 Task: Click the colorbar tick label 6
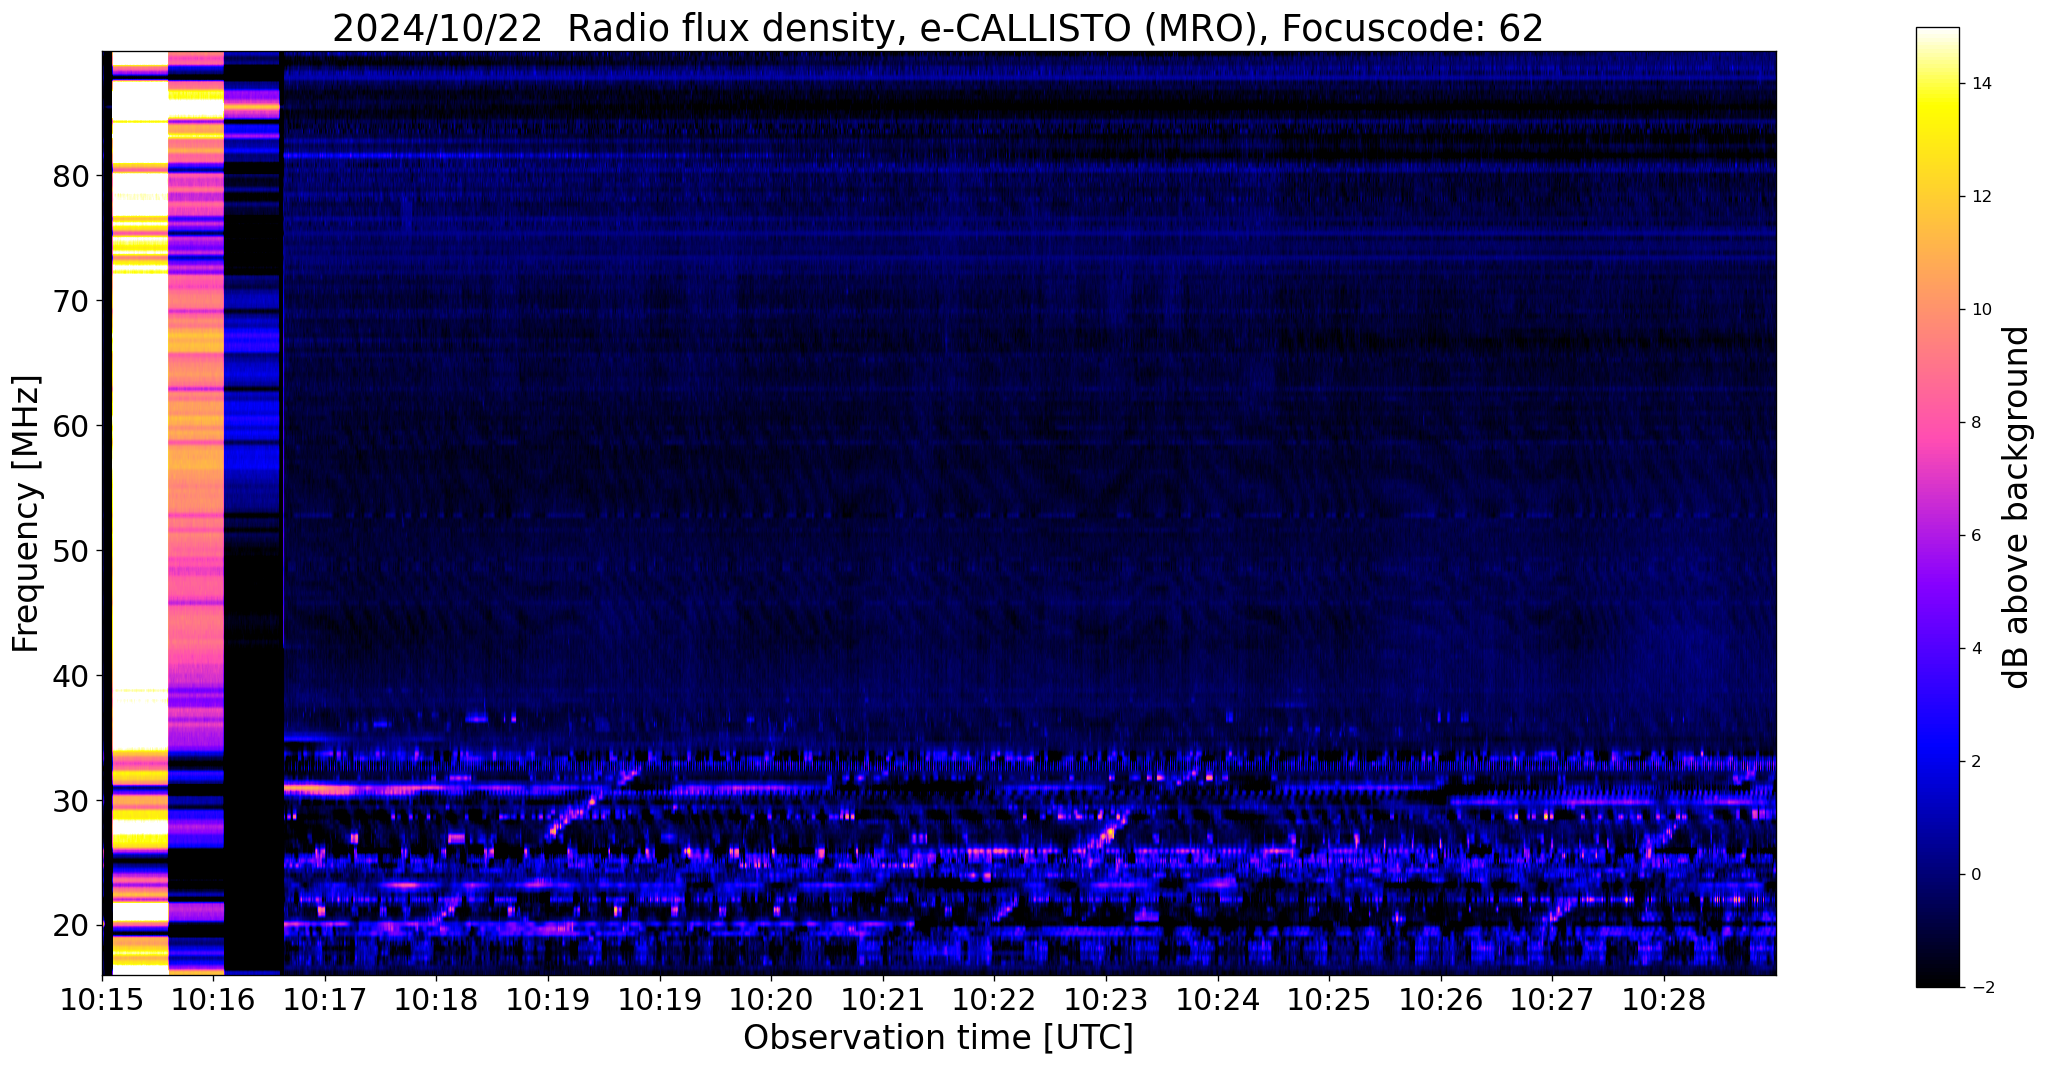pos(1975,535)
